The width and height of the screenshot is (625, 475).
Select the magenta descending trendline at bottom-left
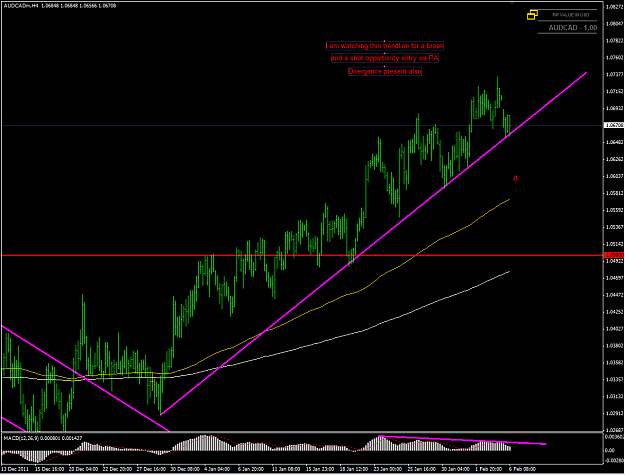85,379
